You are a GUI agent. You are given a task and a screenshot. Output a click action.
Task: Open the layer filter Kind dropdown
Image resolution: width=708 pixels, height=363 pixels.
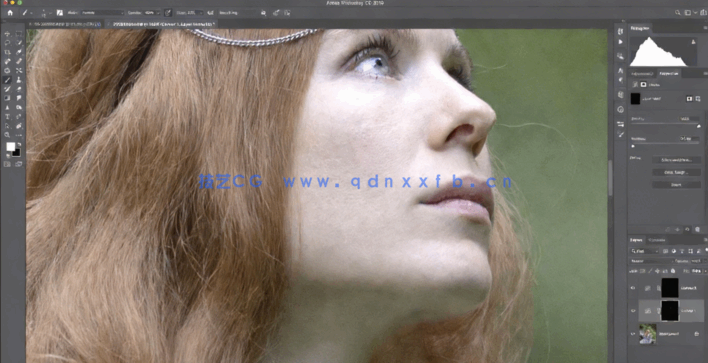click(645, 251)
